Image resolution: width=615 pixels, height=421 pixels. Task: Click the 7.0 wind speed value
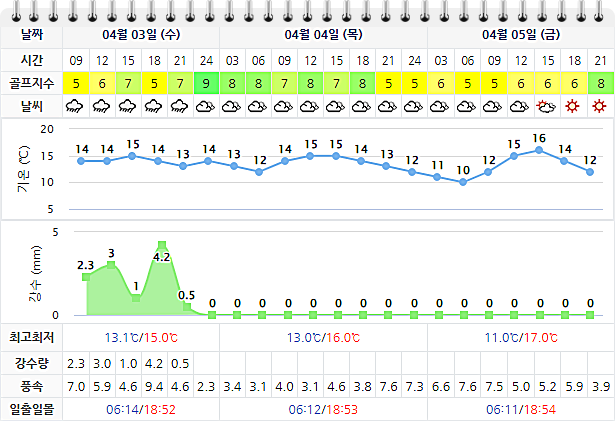pos(76,387)
